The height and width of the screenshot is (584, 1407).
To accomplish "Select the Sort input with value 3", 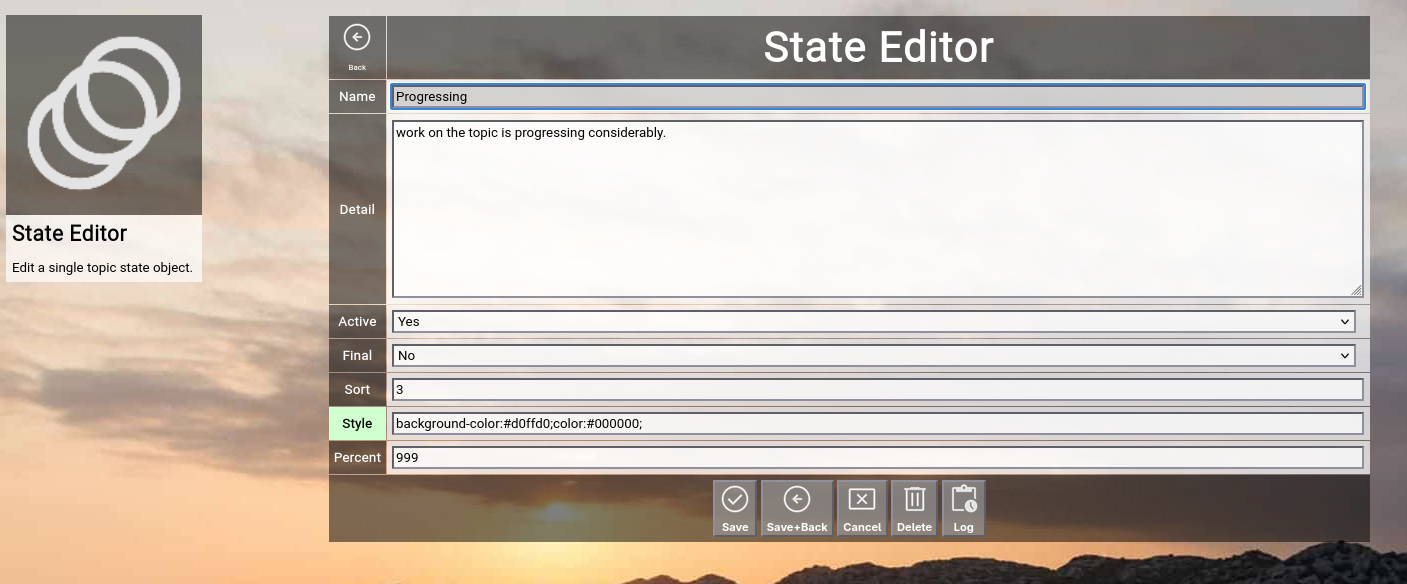I will pos(877,390).
